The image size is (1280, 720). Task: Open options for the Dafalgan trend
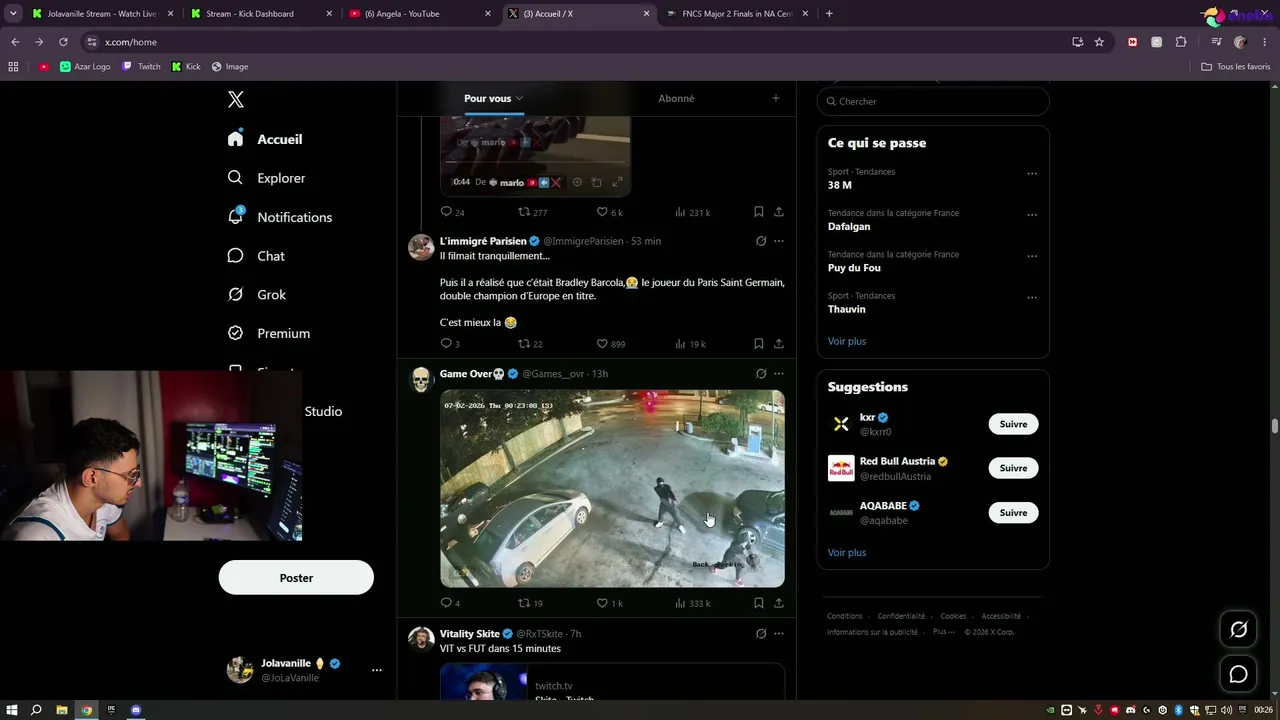pos(1032,214)
